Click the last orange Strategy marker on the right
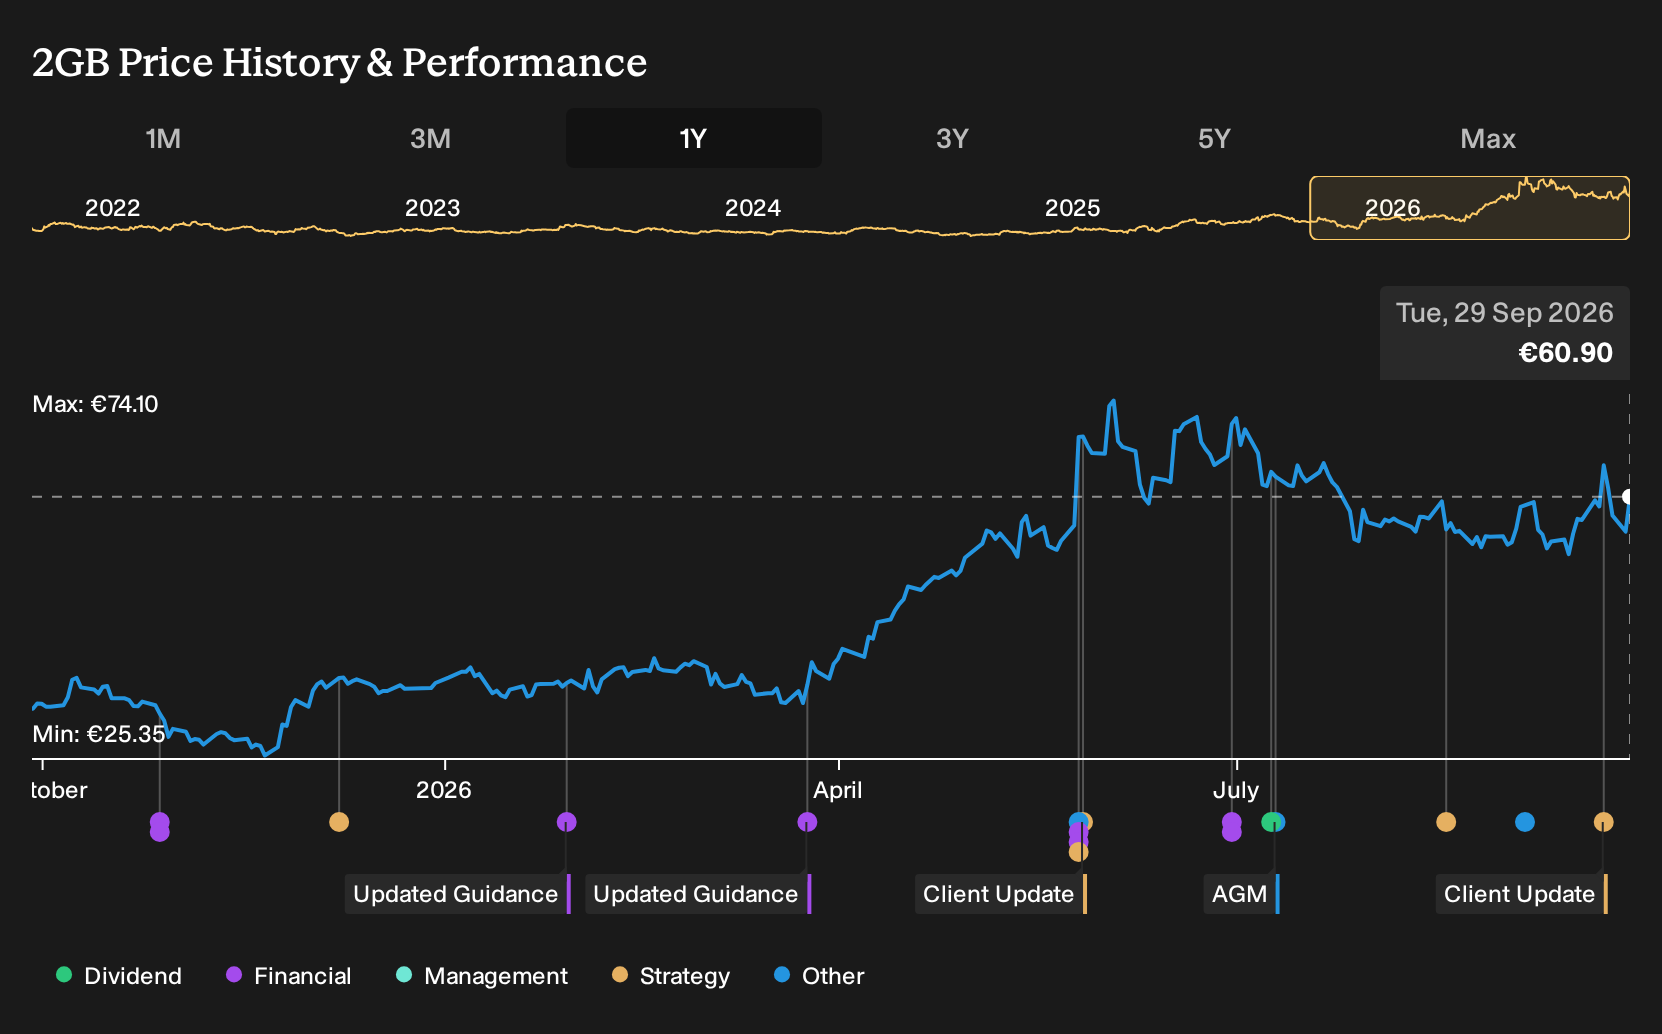This screenshot has width=1662, height=1034. (1603, 822)
